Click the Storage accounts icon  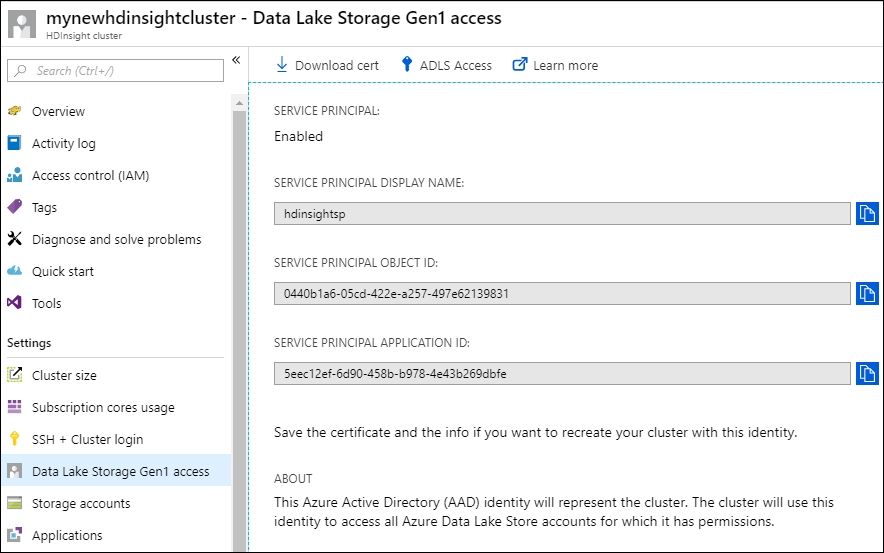[15, 503]
